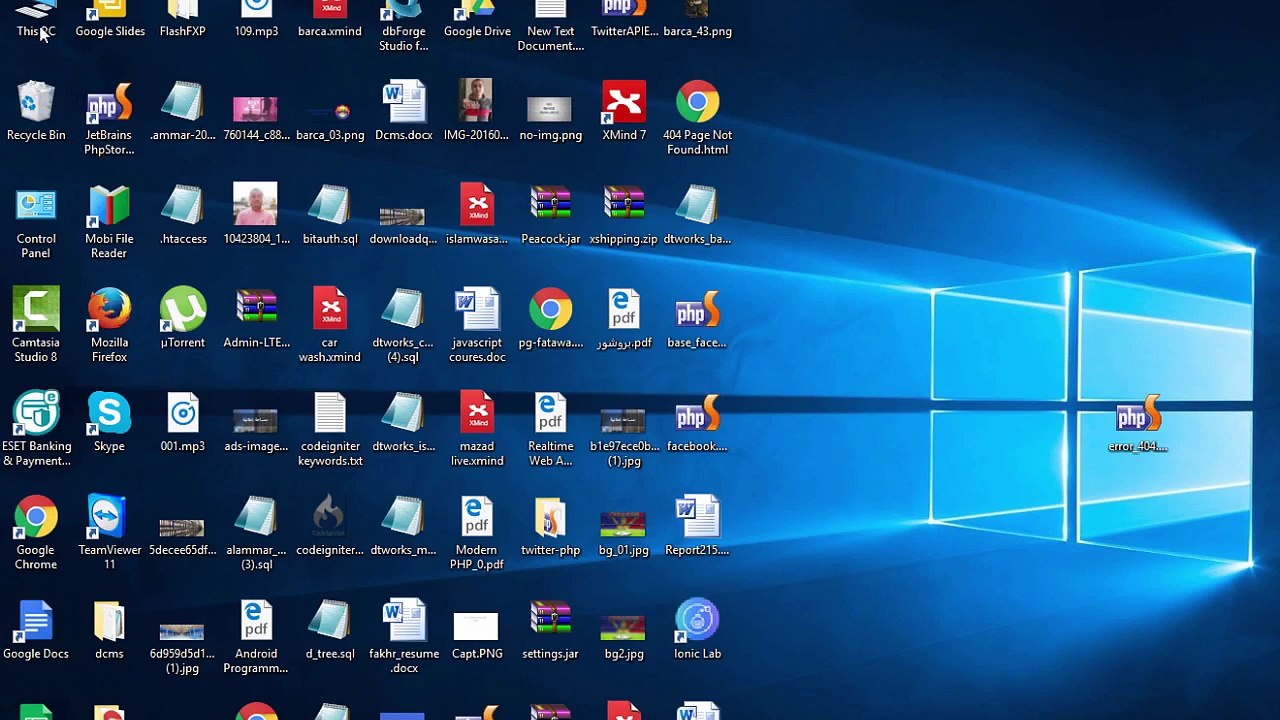Select the Mobi File Reader shortcut
1280x720 pixels.
(x=109, y=222)
